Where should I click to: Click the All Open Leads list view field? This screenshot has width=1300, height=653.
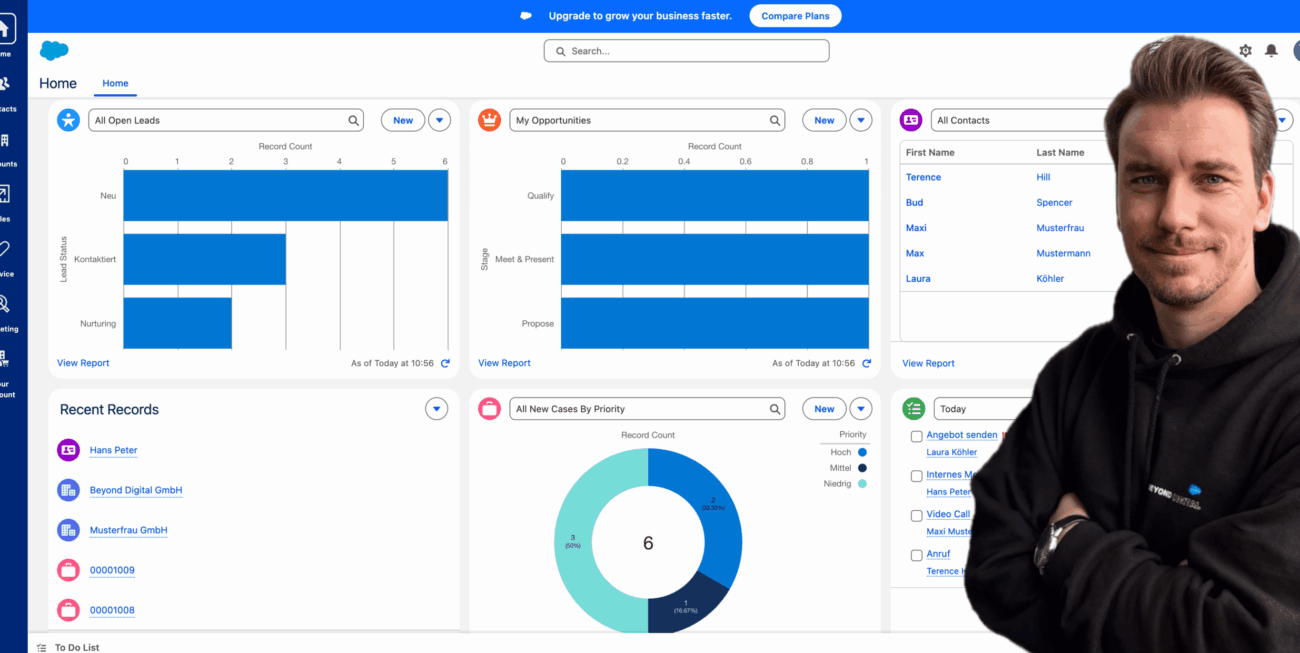coord(226,120)
